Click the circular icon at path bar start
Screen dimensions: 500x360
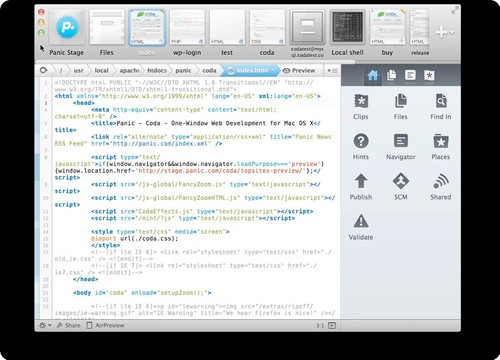tap(43, 70)
